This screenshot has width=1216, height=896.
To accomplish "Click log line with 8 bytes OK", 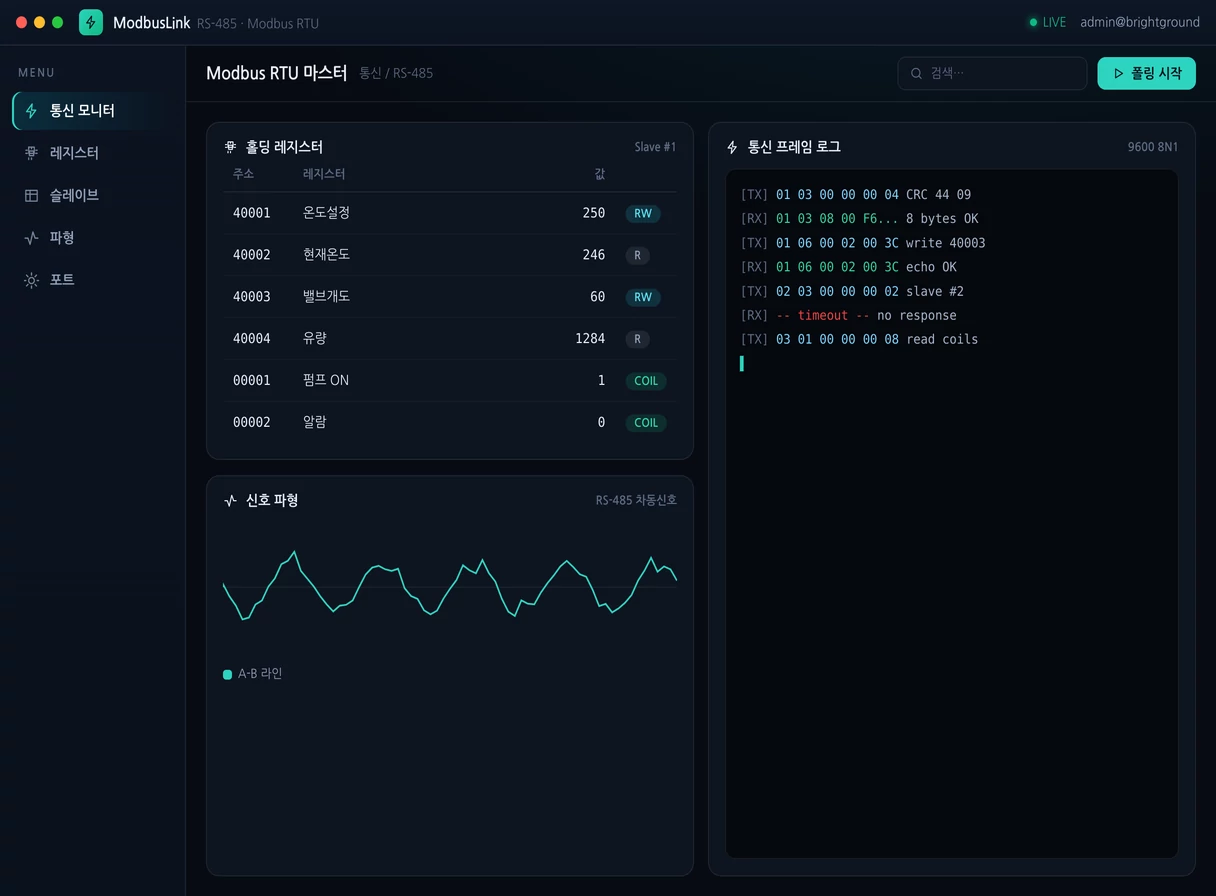I will click(x=860, y=219).
